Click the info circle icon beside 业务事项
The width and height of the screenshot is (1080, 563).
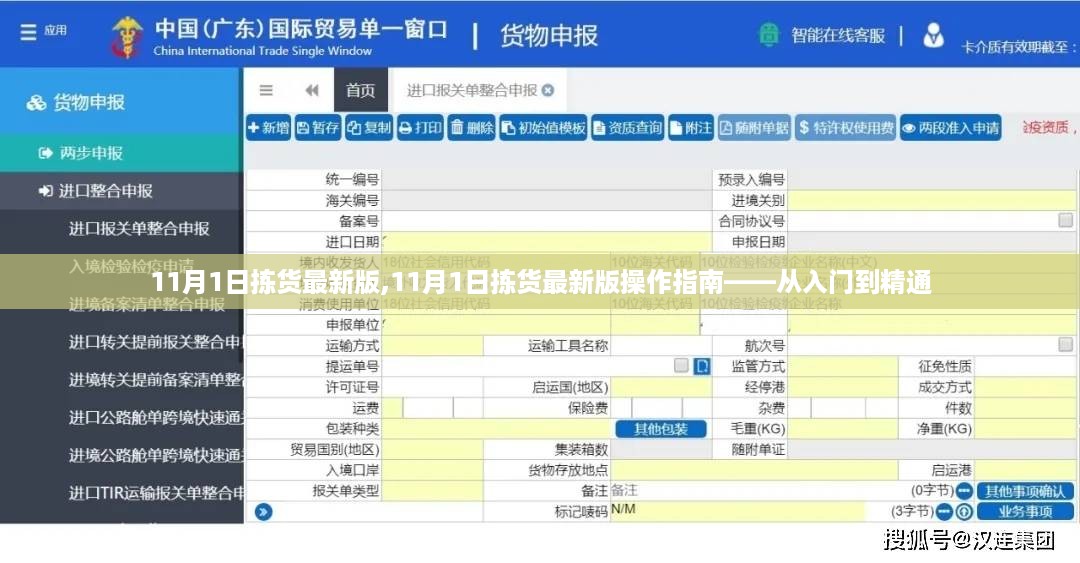tap(964, 511)
